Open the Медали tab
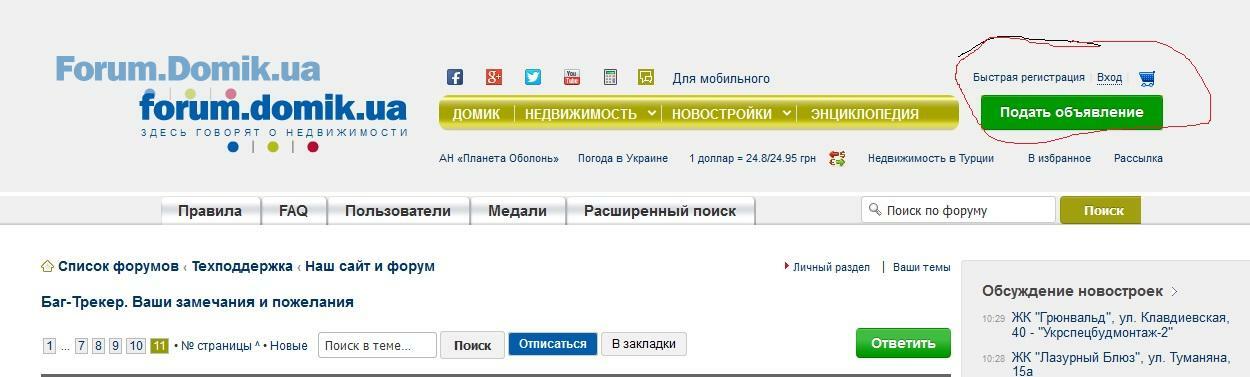1250x377 pixels. tap(517, 211)
